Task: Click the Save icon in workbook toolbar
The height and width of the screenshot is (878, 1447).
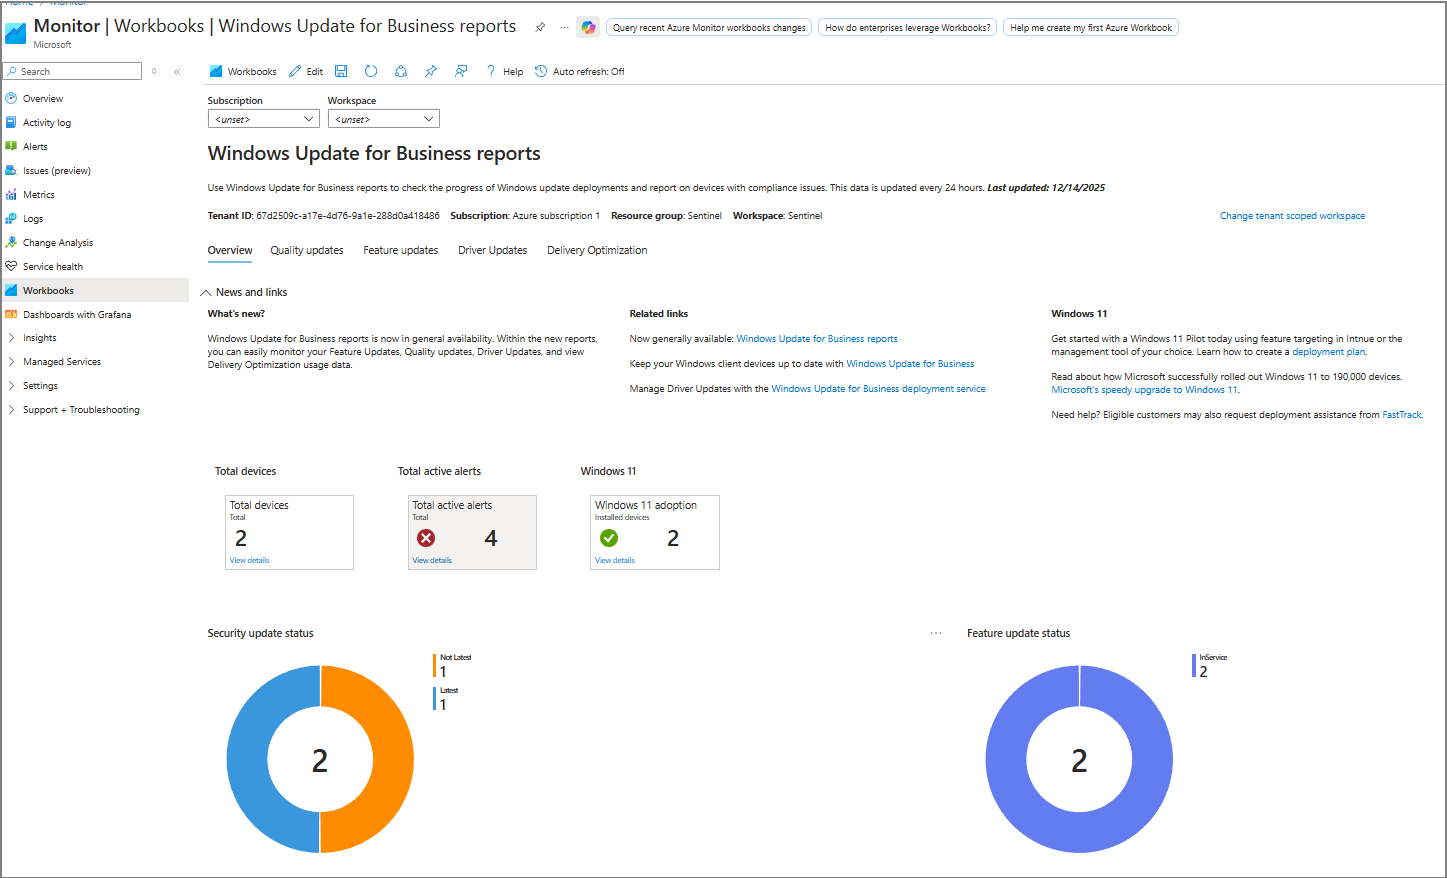Action: (341, 71)
